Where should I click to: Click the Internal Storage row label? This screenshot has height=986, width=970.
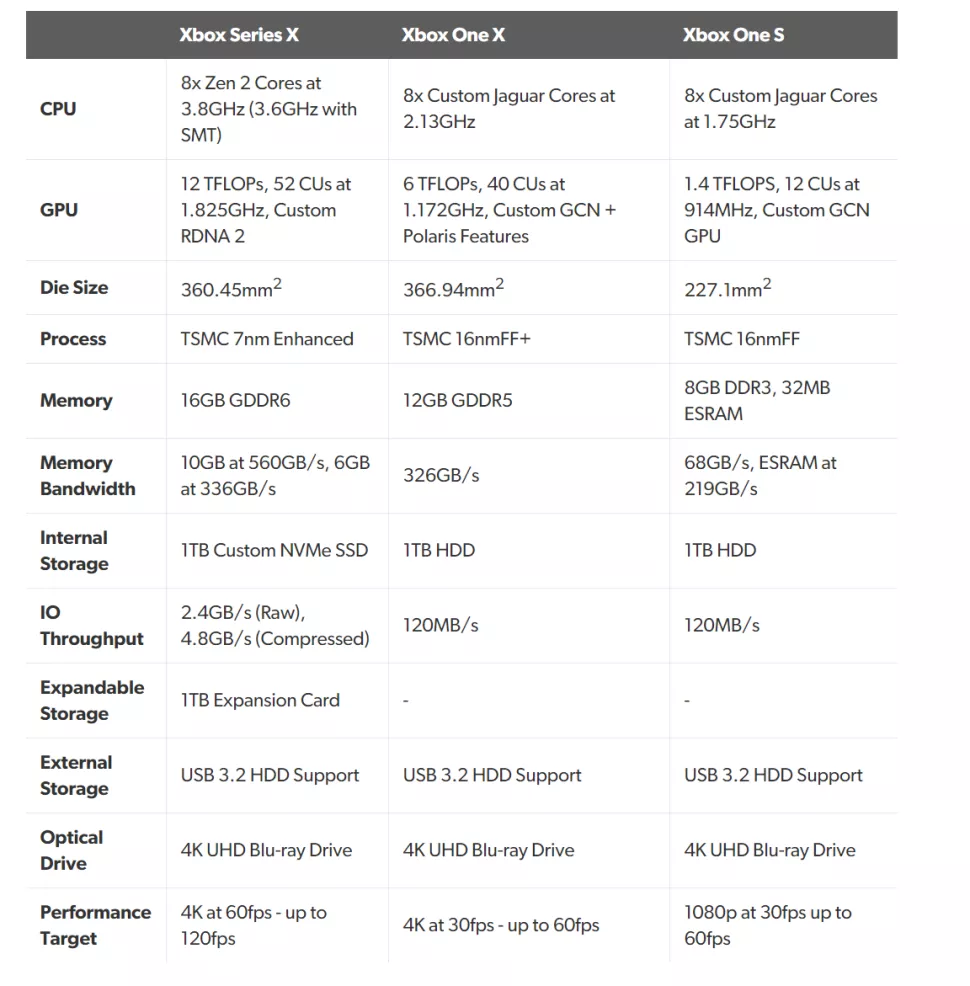[74, 551]
